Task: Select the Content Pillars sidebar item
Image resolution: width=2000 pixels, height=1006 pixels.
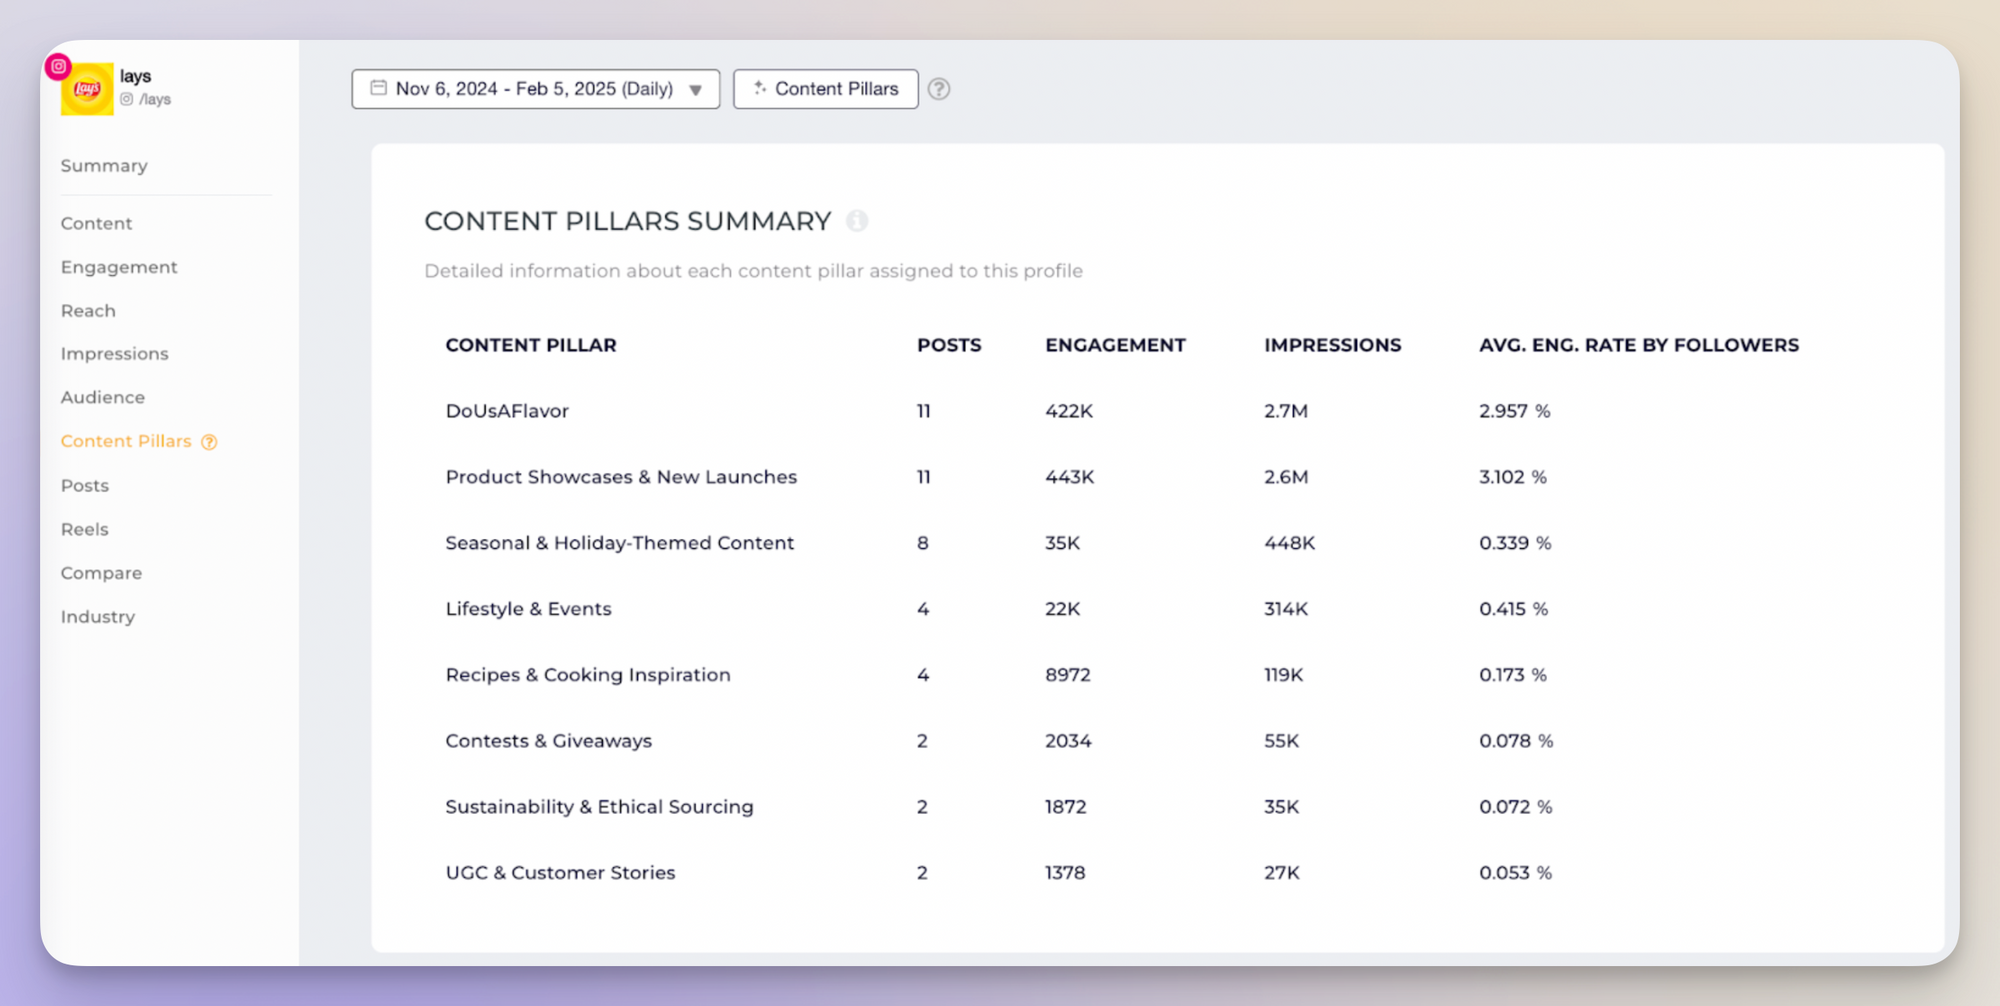Action: 126,441
